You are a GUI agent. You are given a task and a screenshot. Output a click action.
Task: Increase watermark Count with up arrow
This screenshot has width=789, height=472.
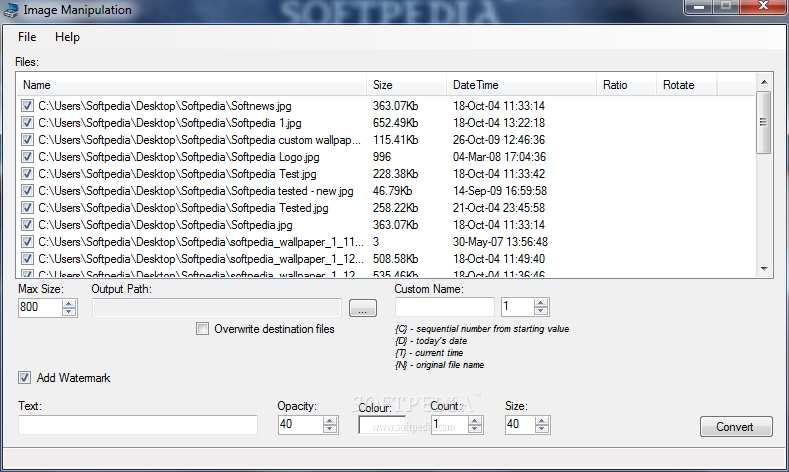click(475, 421)
